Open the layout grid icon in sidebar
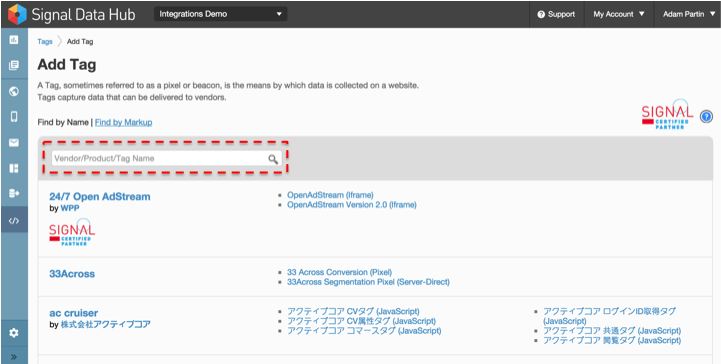Viewport: 721px width, 364px height. pyautogui.click(x=14, y=168)
